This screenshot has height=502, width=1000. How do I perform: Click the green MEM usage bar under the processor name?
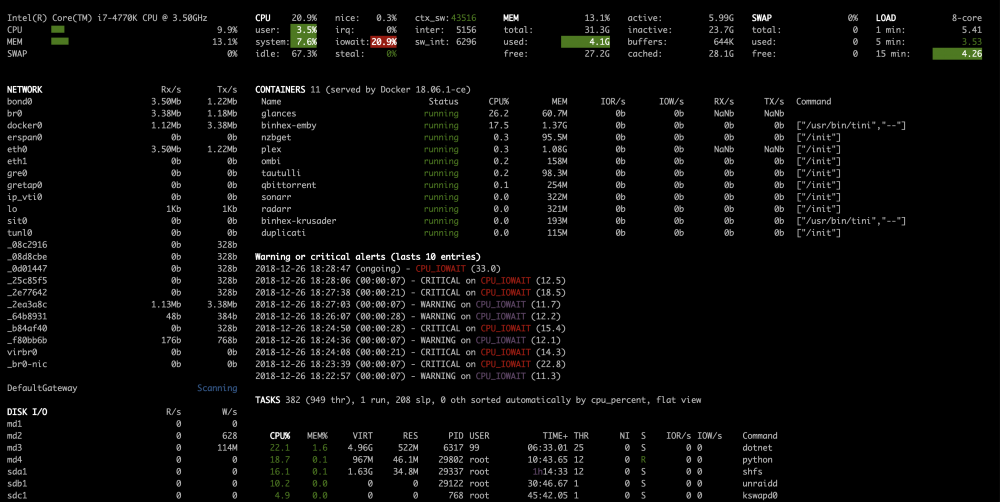pos(60,41)
